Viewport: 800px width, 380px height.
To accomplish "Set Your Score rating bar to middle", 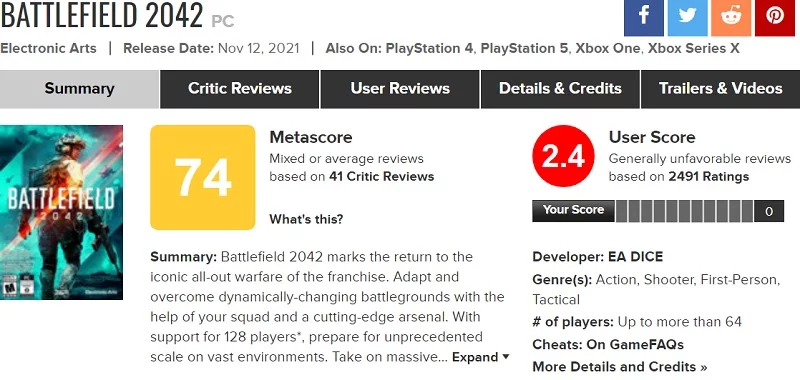I will click(x=684, y=211).
